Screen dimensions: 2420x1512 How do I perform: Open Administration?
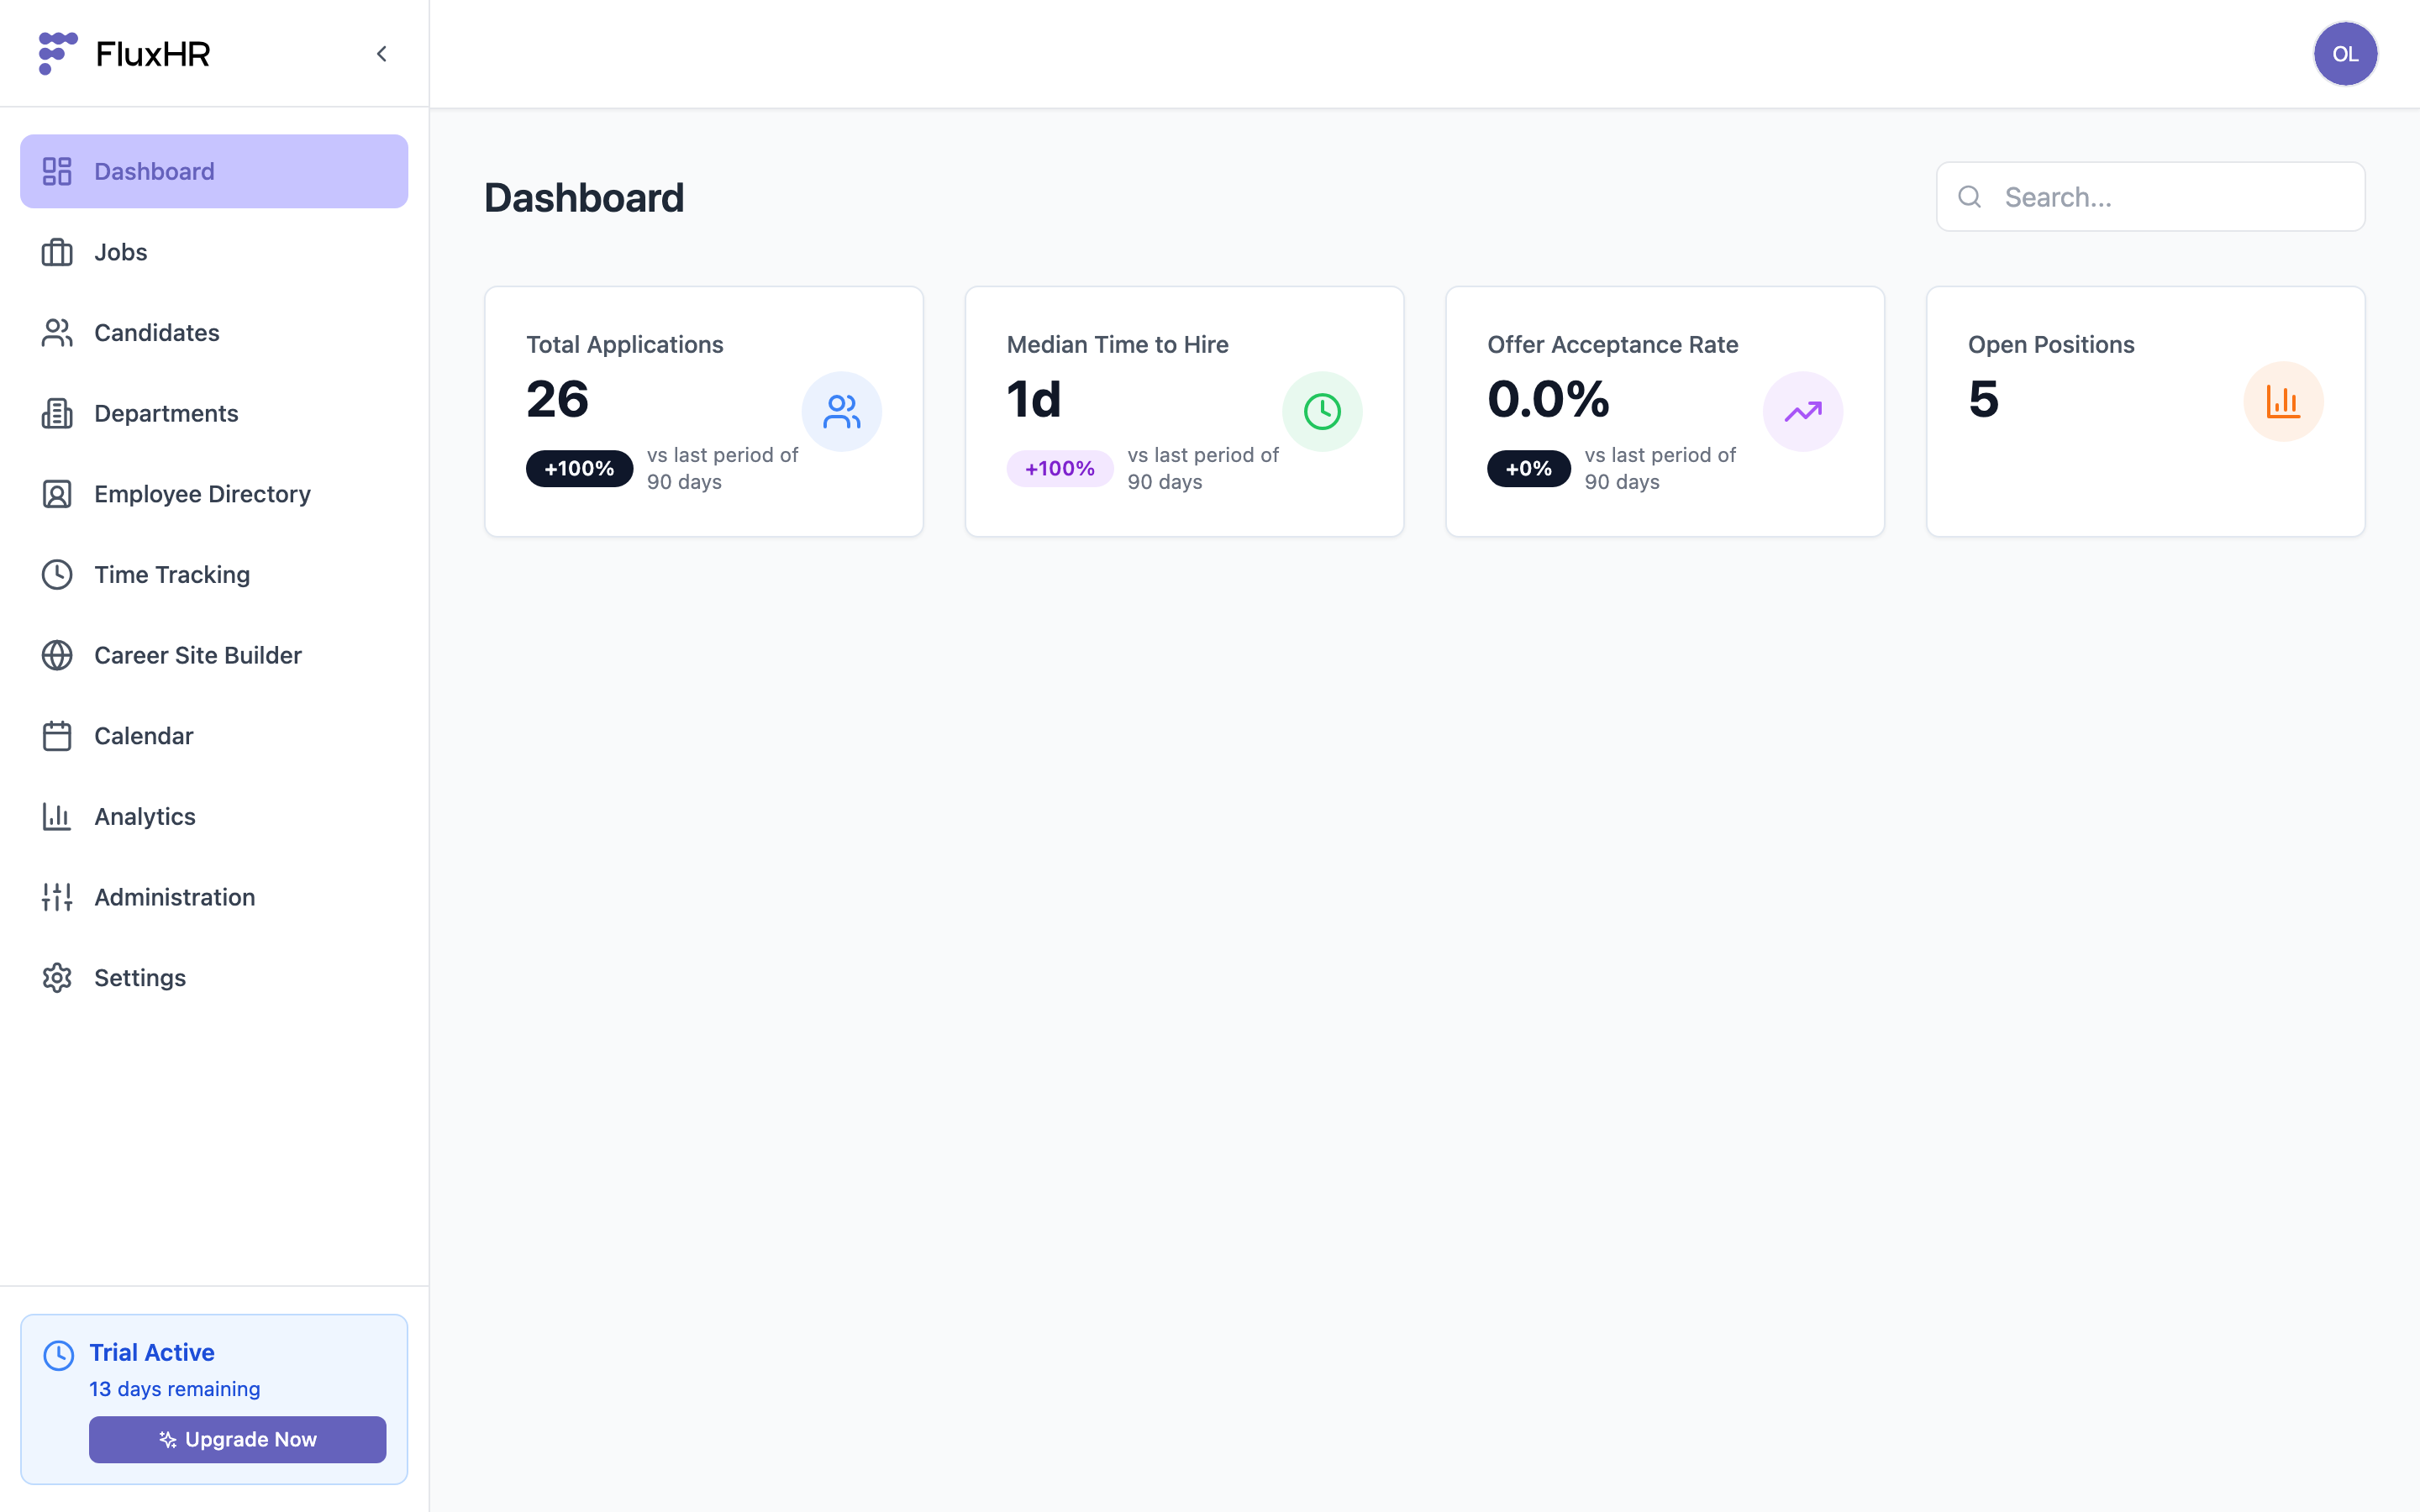tap(214, 897)
